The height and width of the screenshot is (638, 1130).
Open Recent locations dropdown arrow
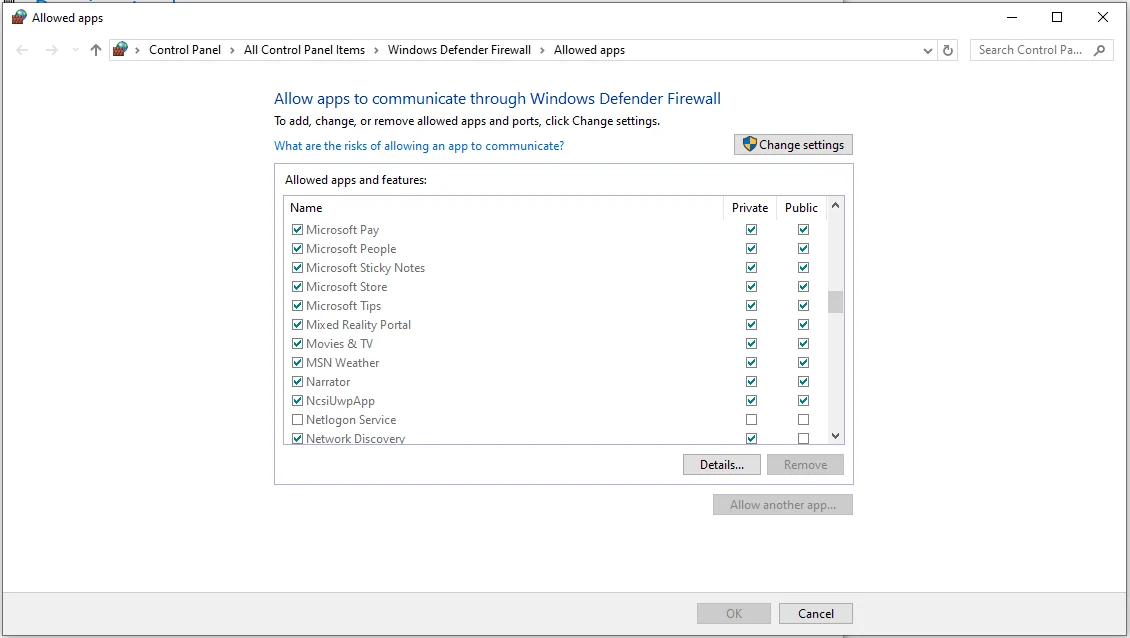click(x=75, y=50)
